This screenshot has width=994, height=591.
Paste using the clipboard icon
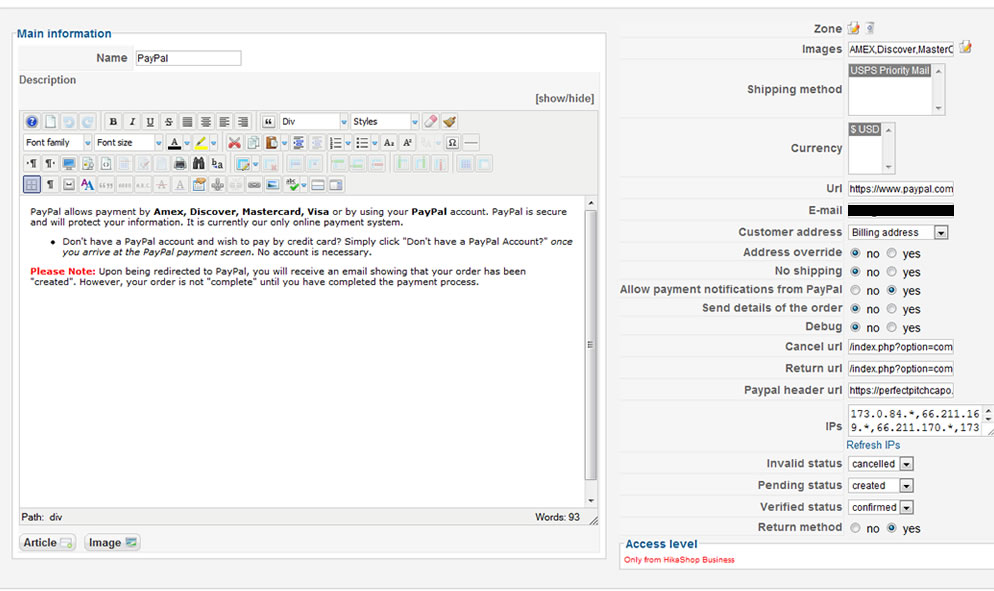(271, 143)
